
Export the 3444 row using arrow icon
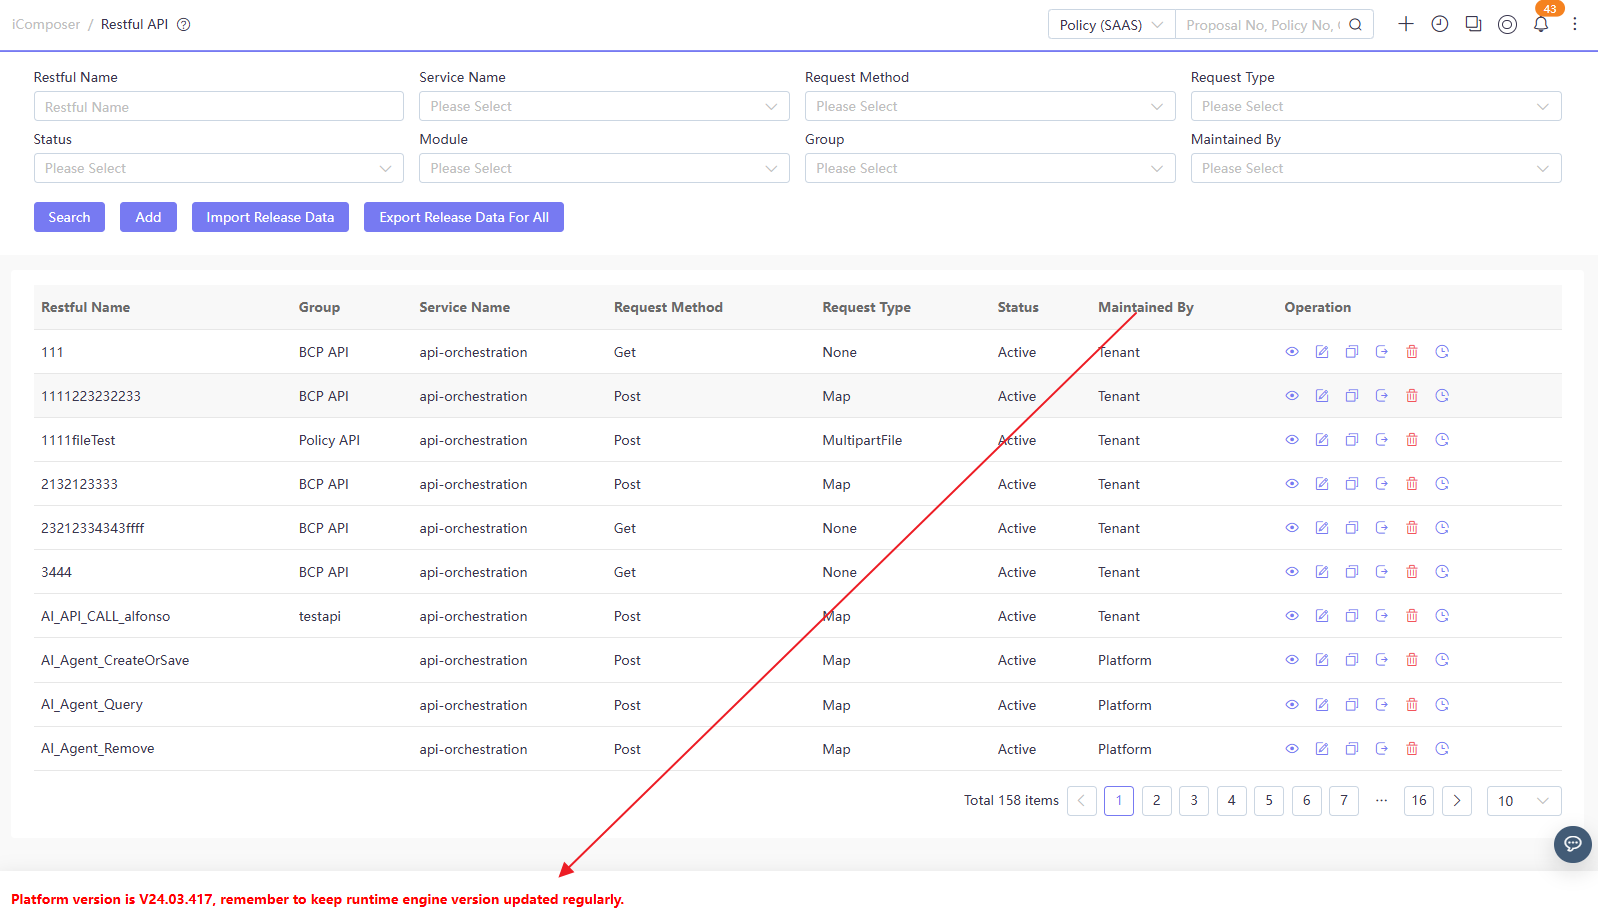click(x=1382, y=572)
